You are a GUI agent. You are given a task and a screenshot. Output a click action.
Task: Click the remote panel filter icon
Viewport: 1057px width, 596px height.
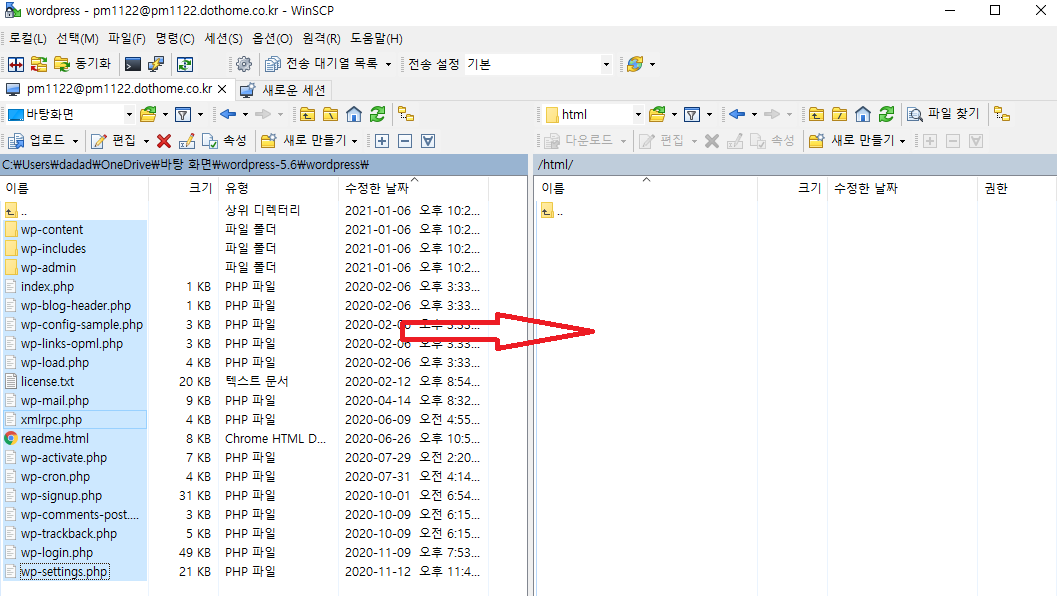692,115
